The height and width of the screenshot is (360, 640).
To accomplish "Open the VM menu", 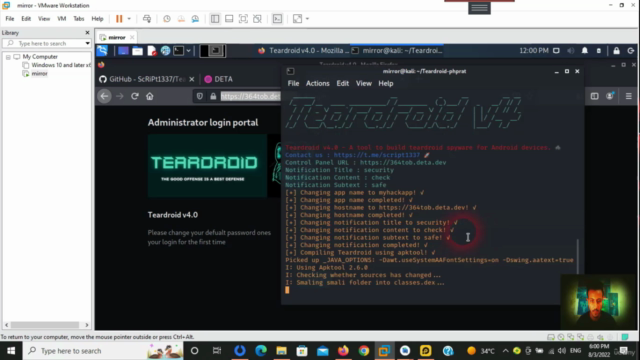I will coord(62,19).
